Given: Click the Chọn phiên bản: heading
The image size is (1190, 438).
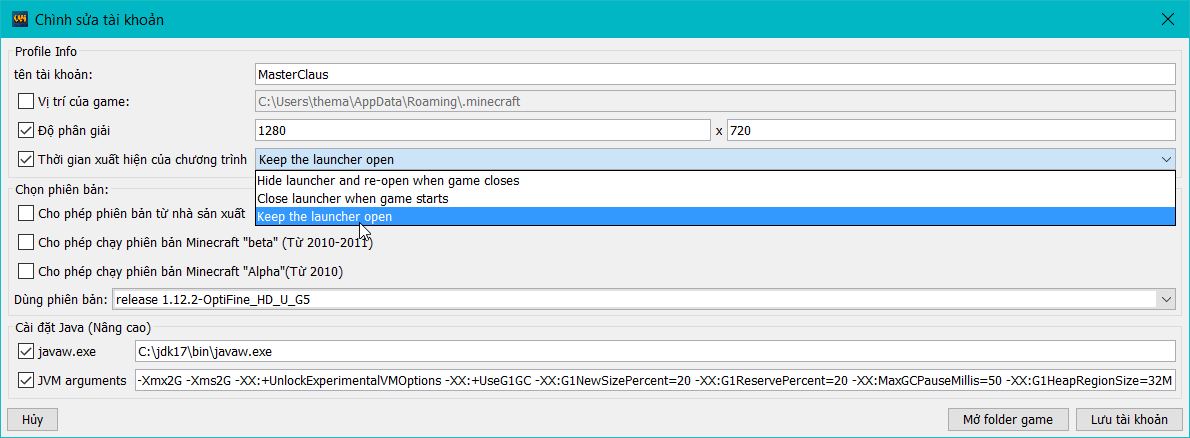Looking at the screenshot, I should (x=61, y=189).
